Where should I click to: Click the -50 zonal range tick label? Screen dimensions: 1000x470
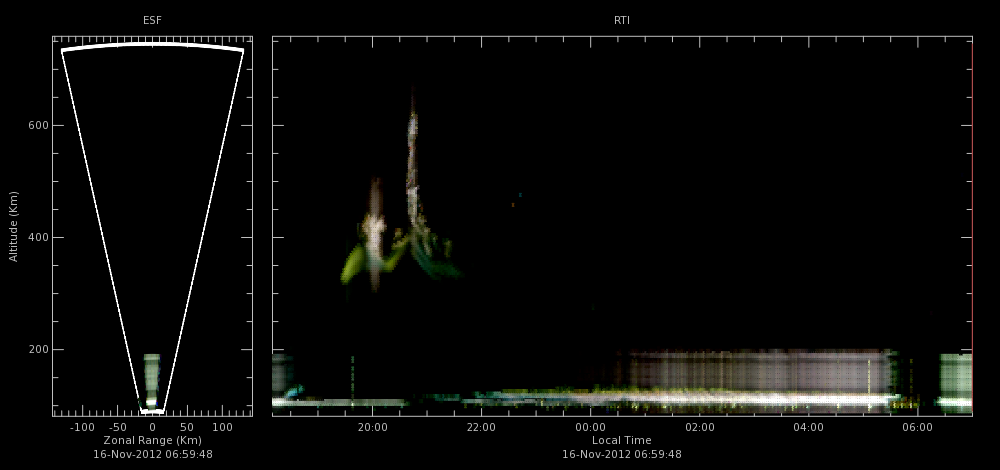[x=117, y=427]
